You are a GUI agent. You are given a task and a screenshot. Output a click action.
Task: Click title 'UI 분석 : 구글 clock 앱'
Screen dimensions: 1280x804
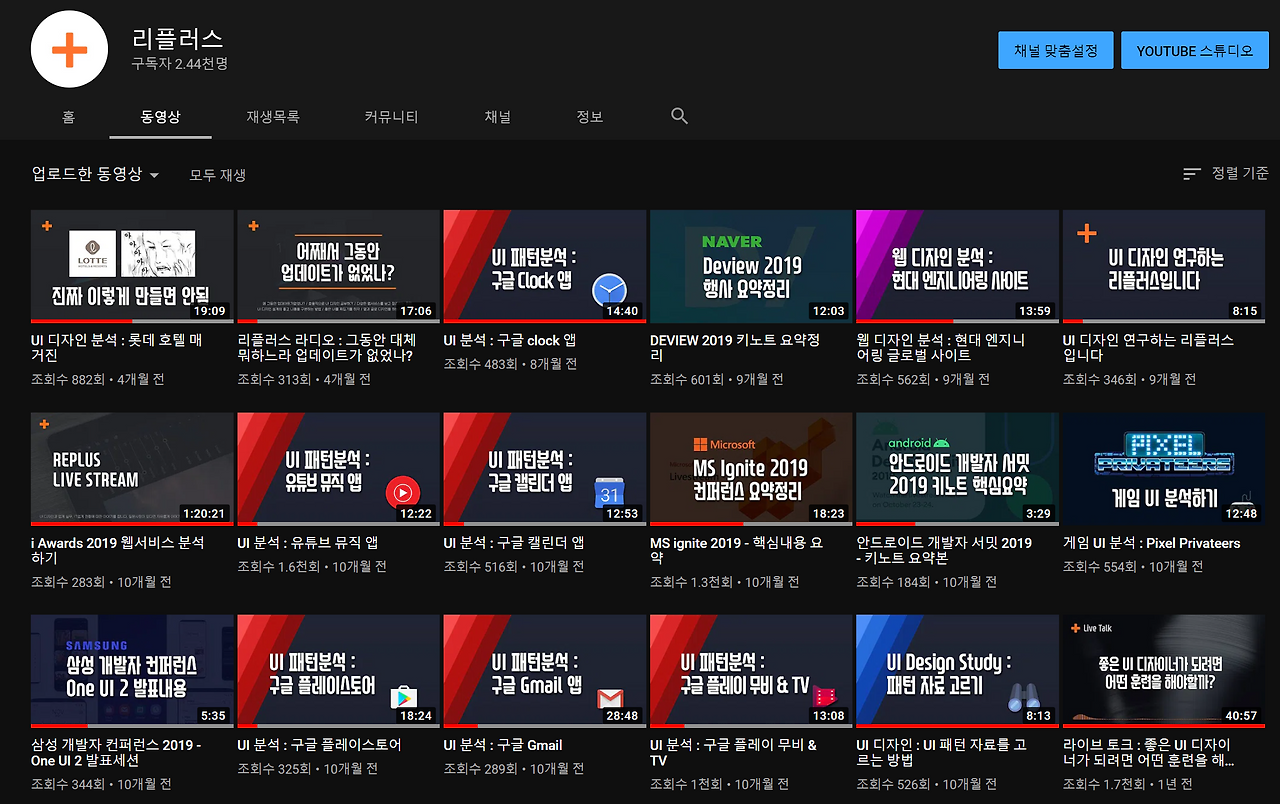point(510,340)
